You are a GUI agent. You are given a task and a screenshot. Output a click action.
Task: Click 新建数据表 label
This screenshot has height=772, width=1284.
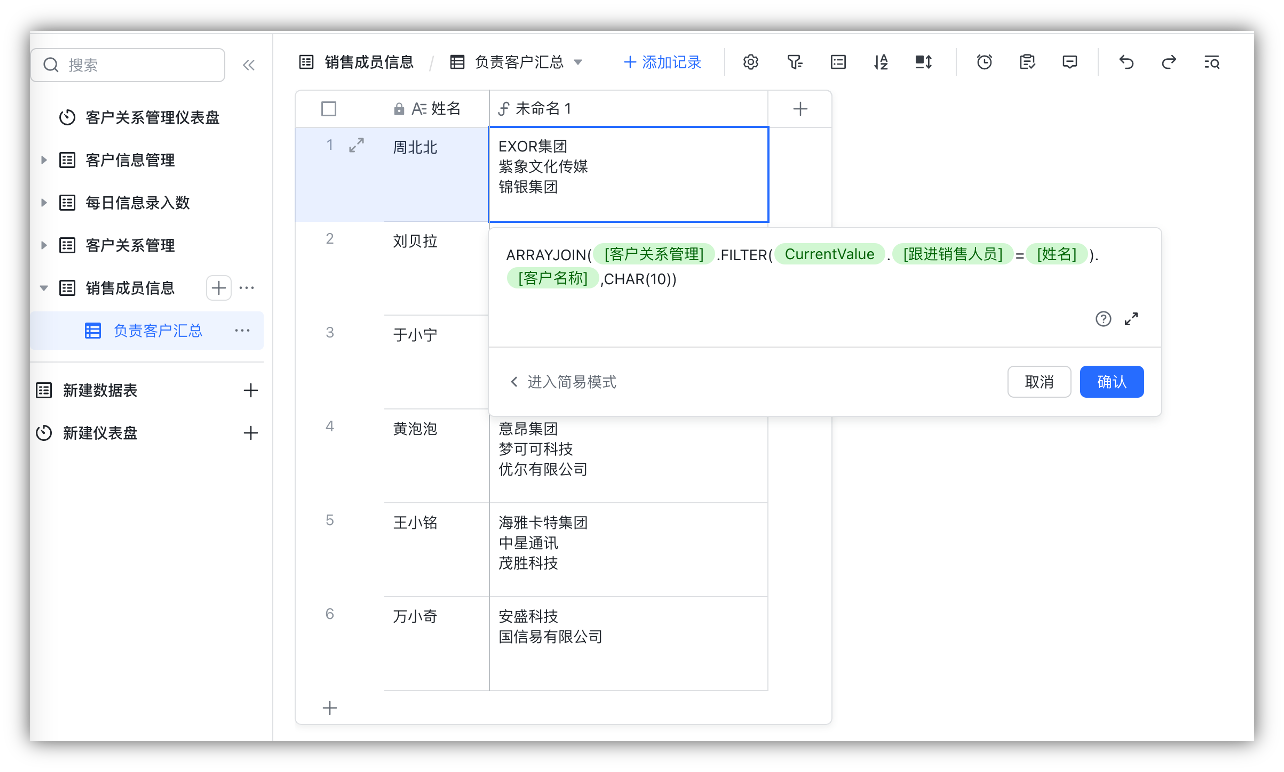tap(100, 390)
